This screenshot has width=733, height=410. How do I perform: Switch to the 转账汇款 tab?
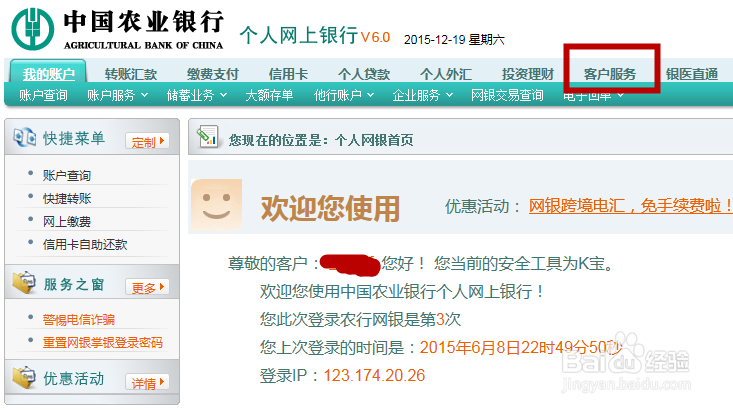point(131,74)
